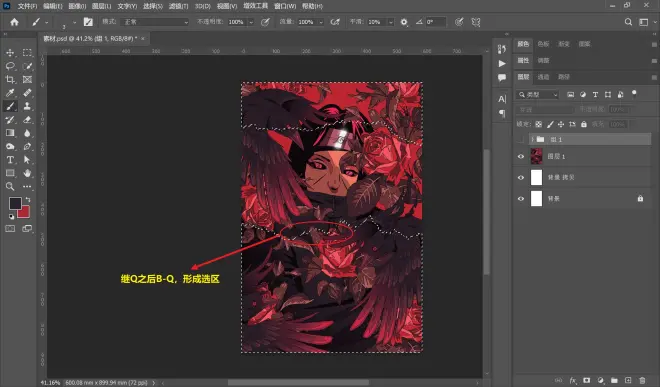660x387 pixels.
Task: Change screen mode button in toolbox
Action: coord(27,229)
